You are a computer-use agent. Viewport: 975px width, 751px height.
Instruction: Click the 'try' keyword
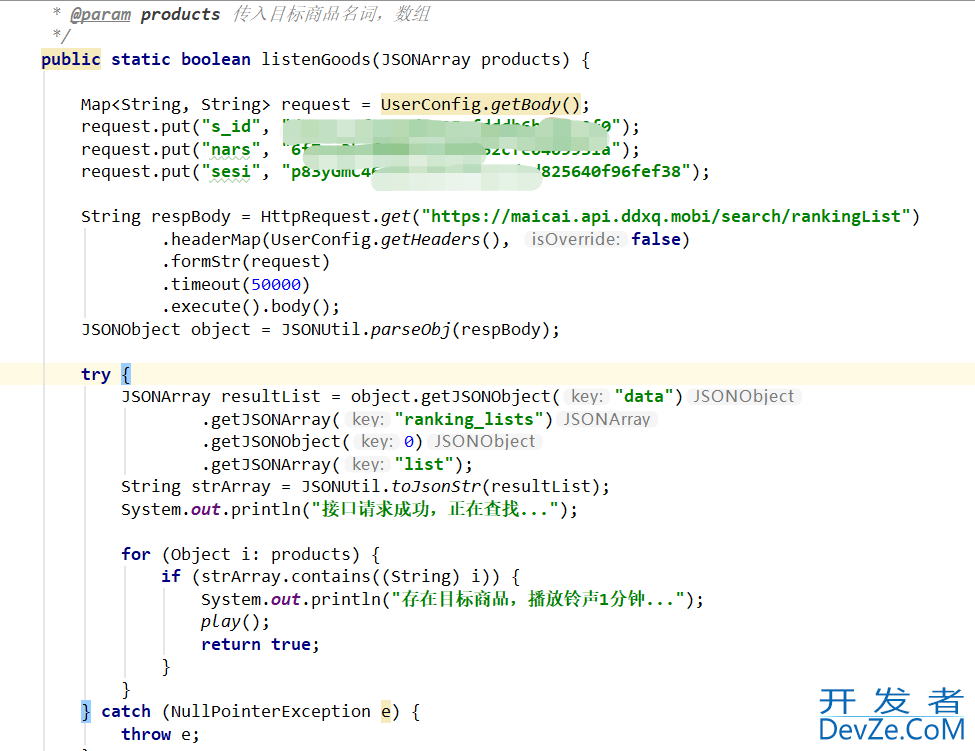(96, 374)
